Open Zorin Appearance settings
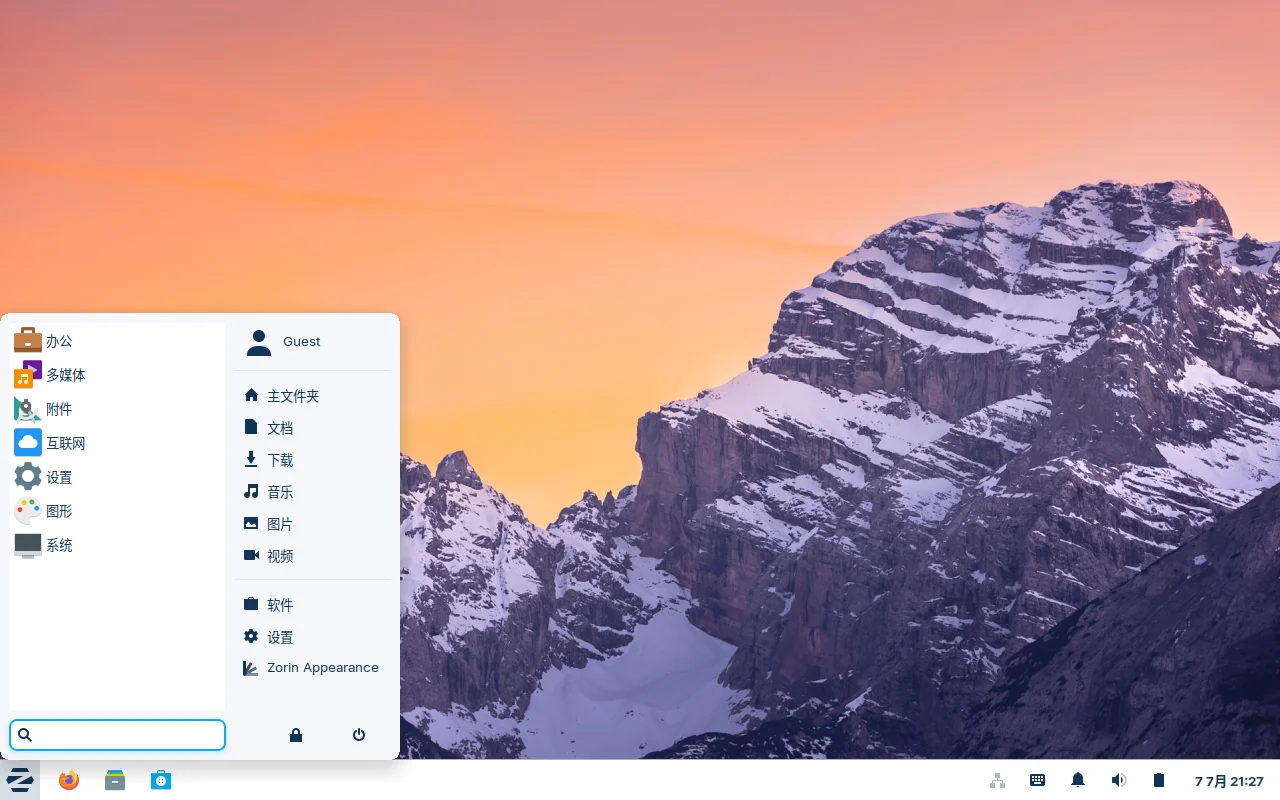 pyautogui.click(x=322, y=667)
